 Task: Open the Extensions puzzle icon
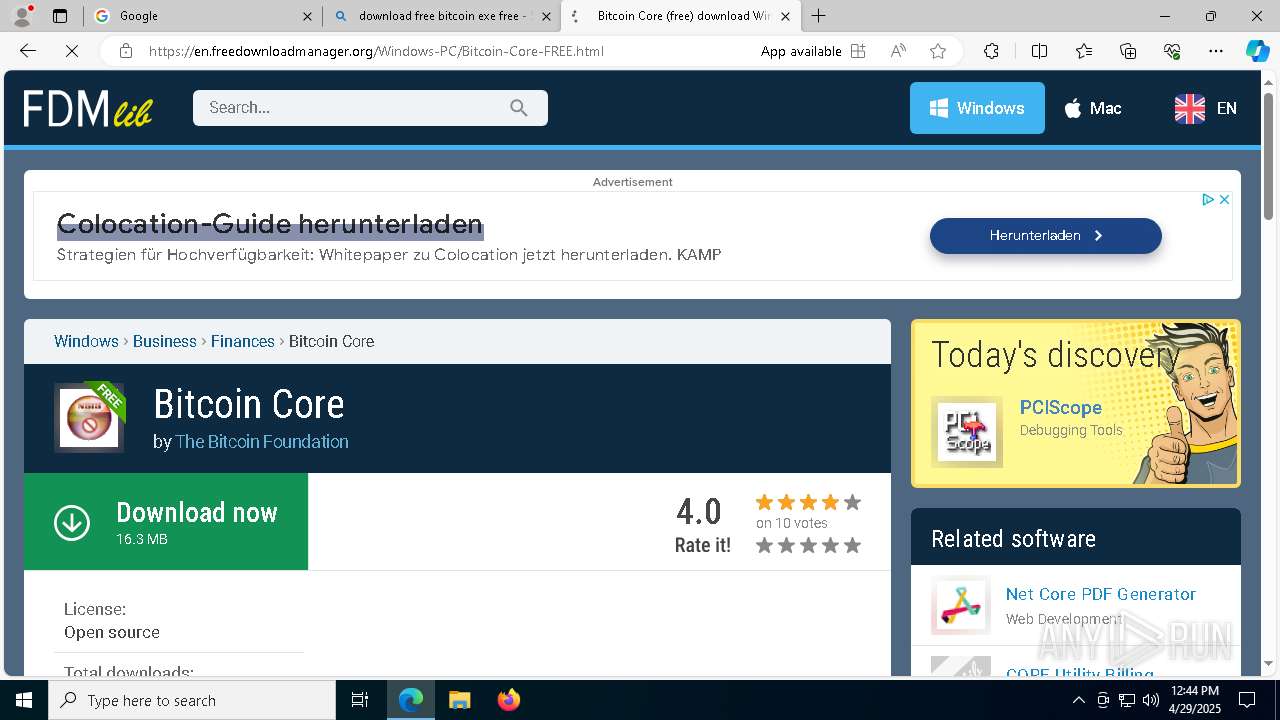point(991,51)
